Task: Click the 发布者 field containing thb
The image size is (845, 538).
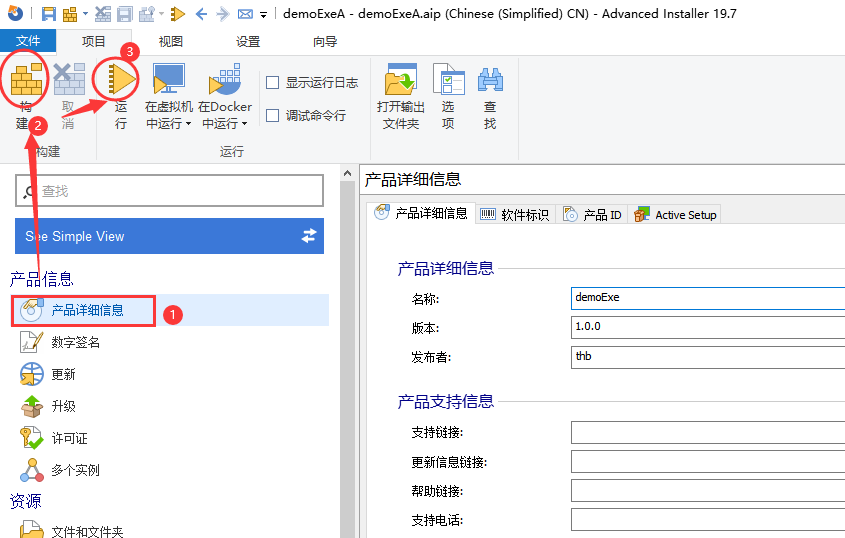Action: tap(708, 357)
